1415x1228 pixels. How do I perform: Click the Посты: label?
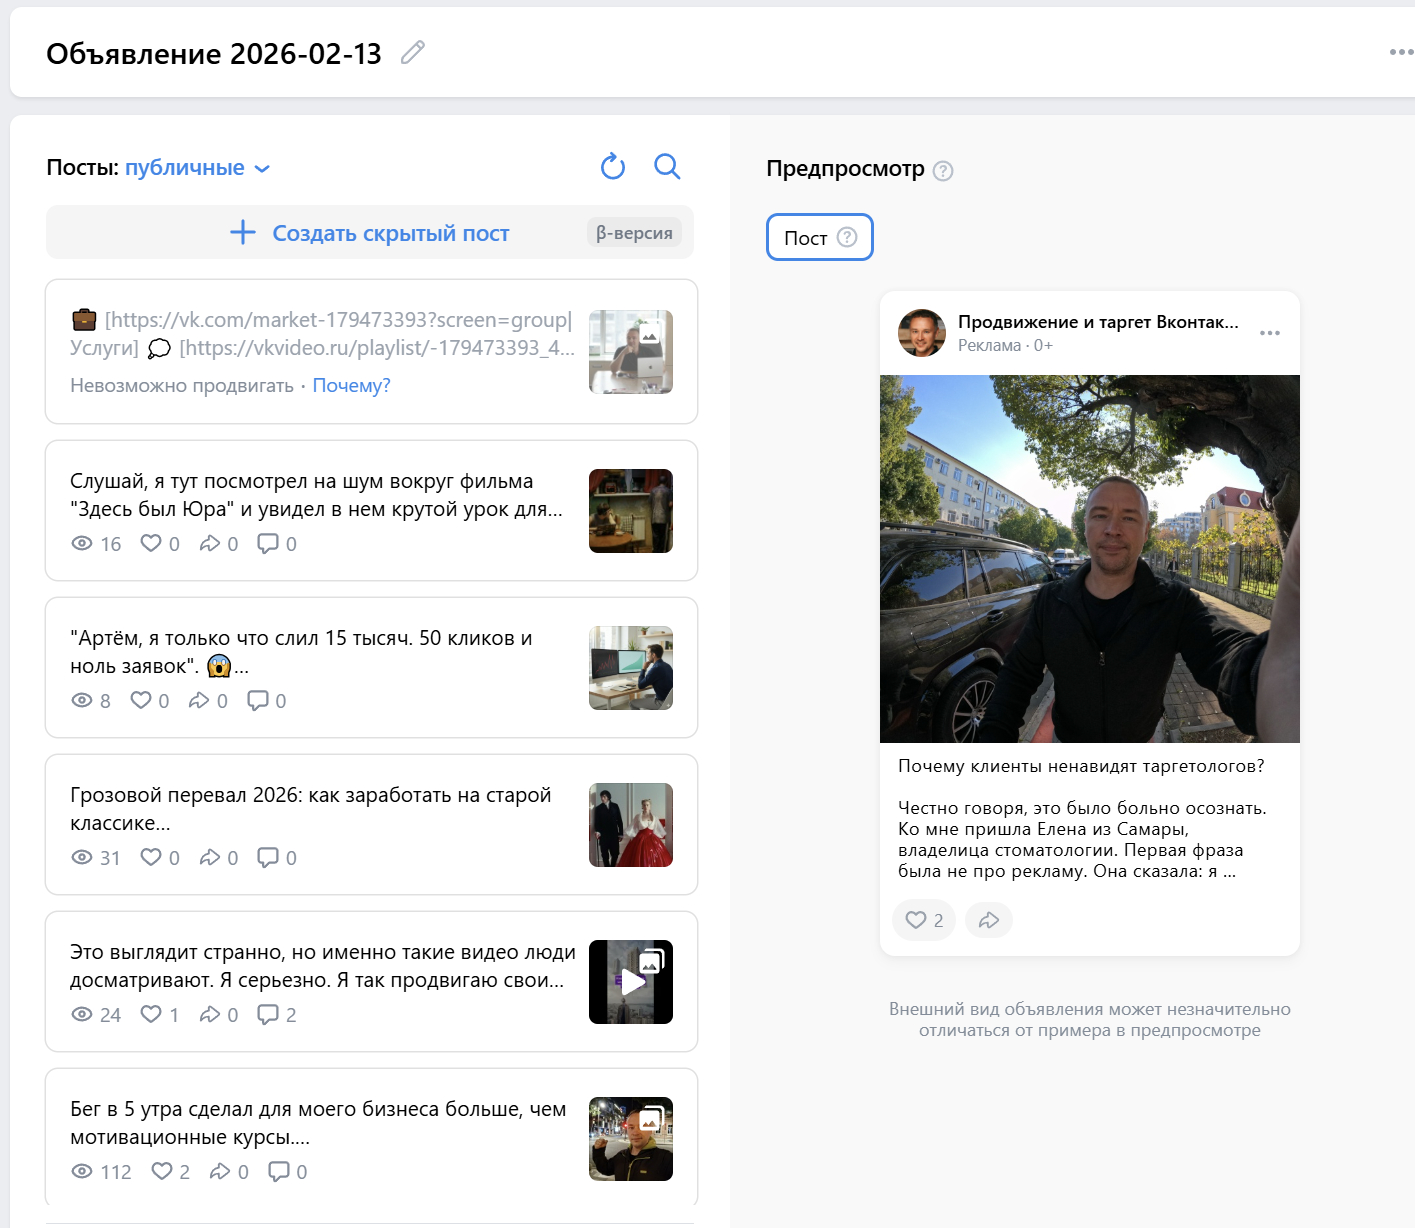pyautogui.click(x=82, y=167)
